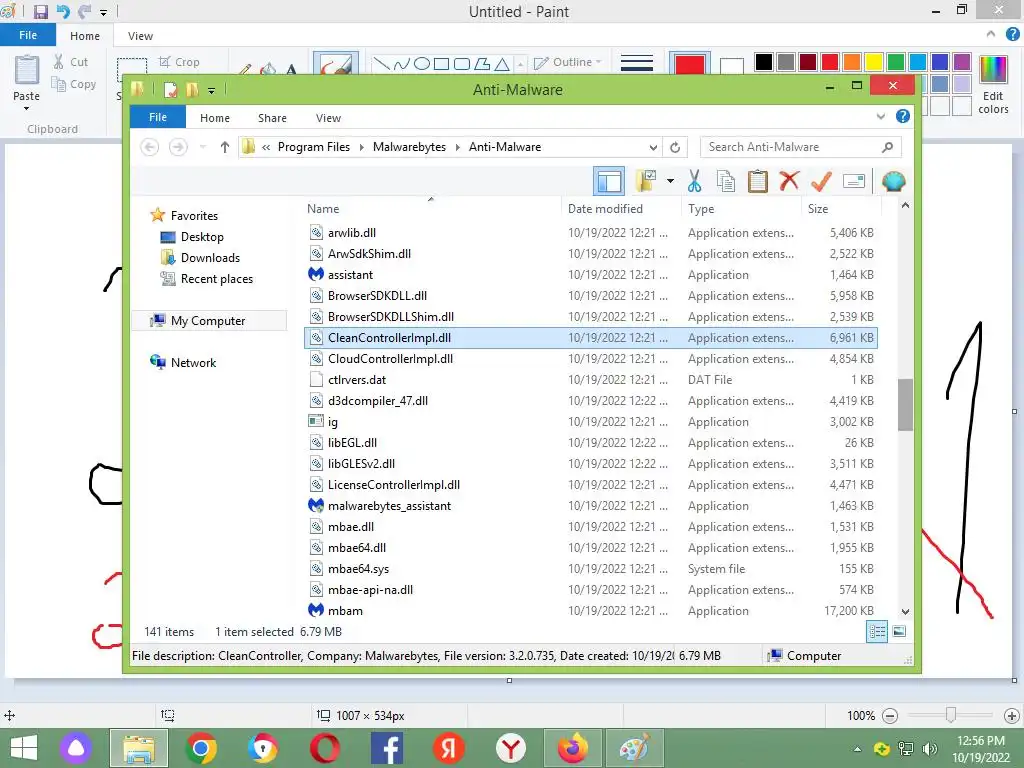
Task: Open Explorer Help question mark
Action: point(903,116)
